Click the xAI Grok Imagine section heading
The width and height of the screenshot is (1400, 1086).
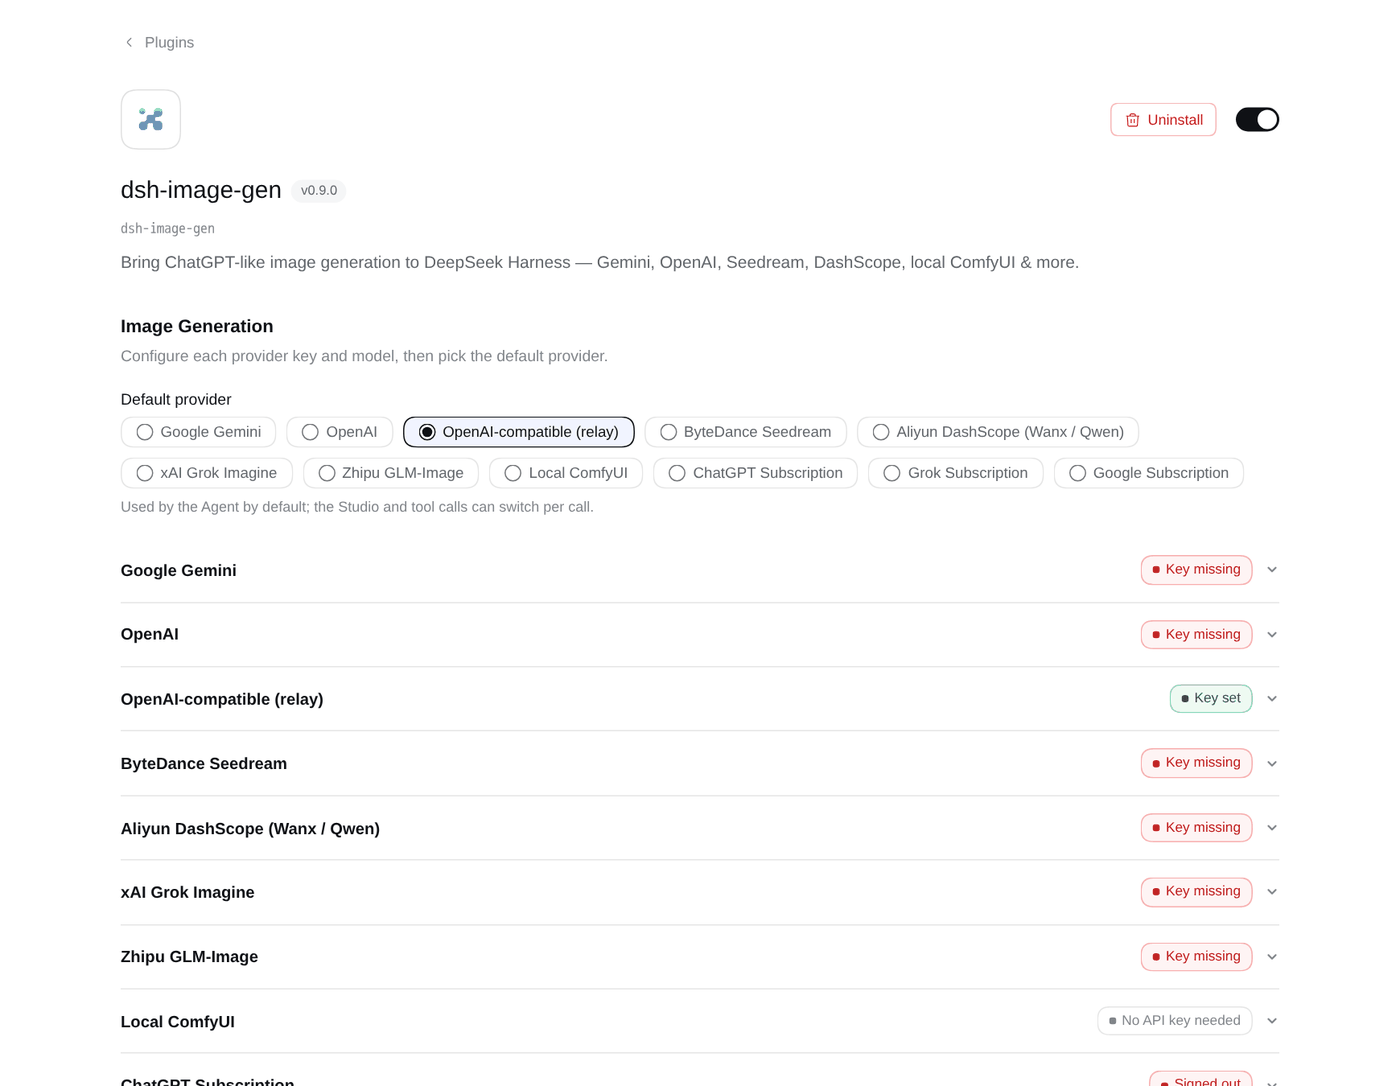pos(188,893)
